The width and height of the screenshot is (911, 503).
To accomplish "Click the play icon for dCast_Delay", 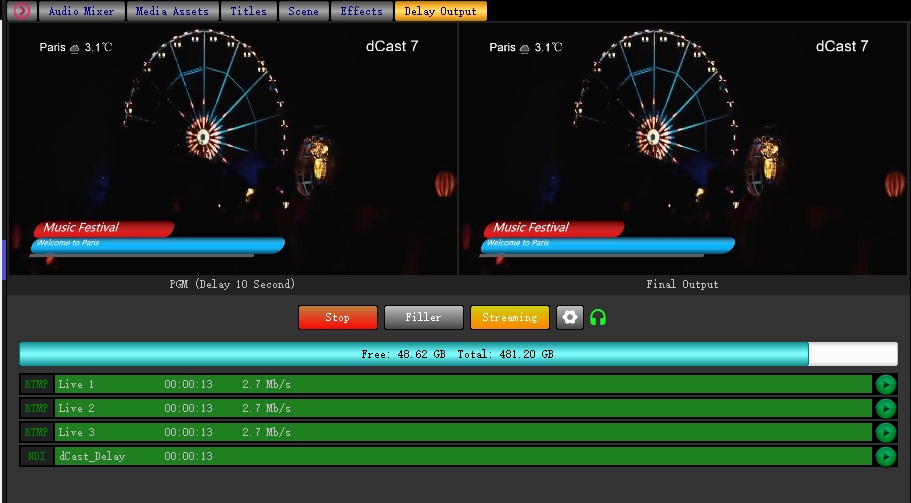I will [x=885, y=456].
